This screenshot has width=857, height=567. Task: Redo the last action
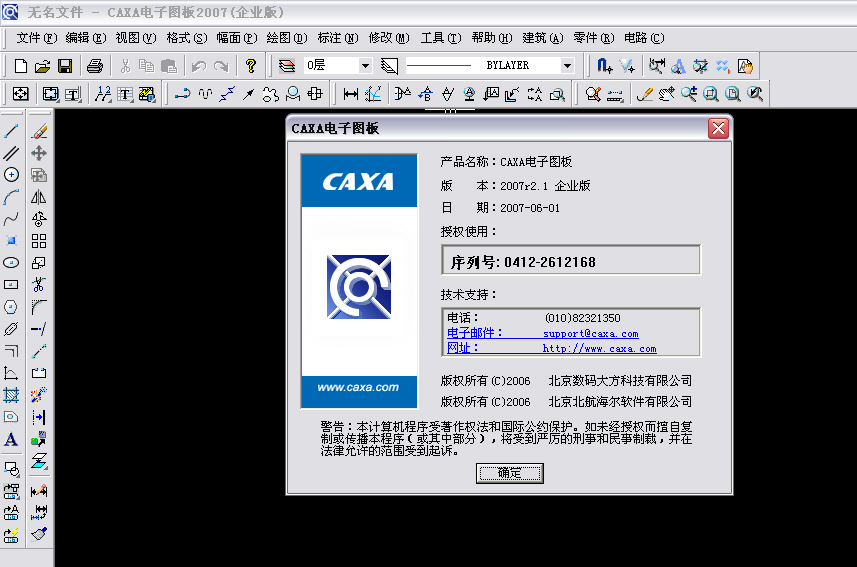click(x=221, y=66)
